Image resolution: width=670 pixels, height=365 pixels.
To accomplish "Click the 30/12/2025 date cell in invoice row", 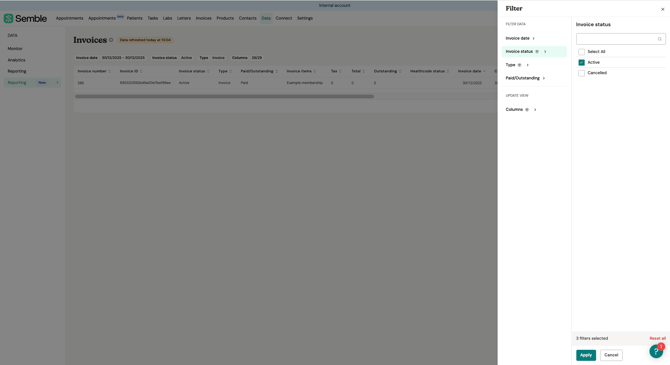I will click(x=472, y=83).
